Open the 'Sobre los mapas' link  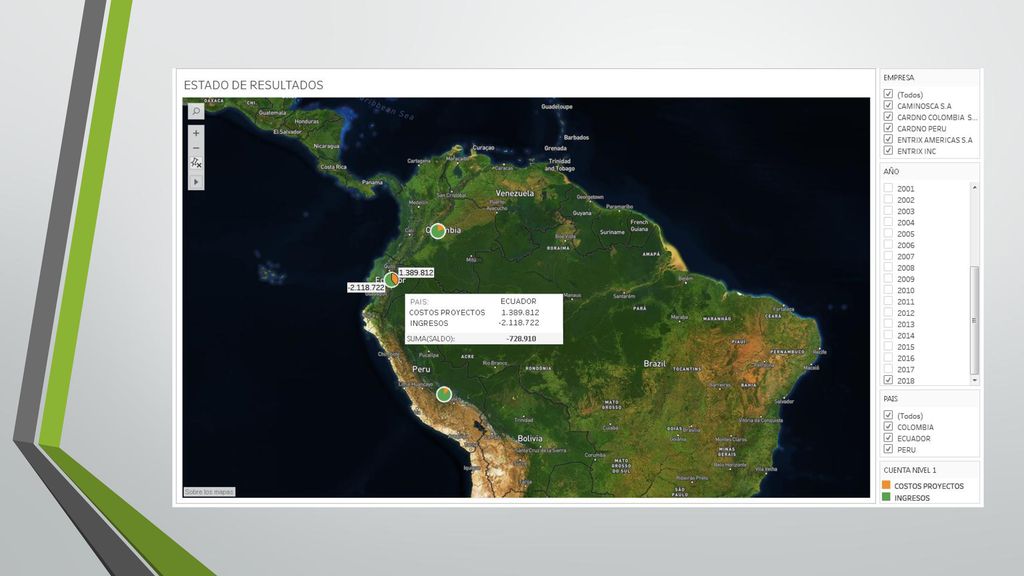pyautogui.click(x=209, y=492)
